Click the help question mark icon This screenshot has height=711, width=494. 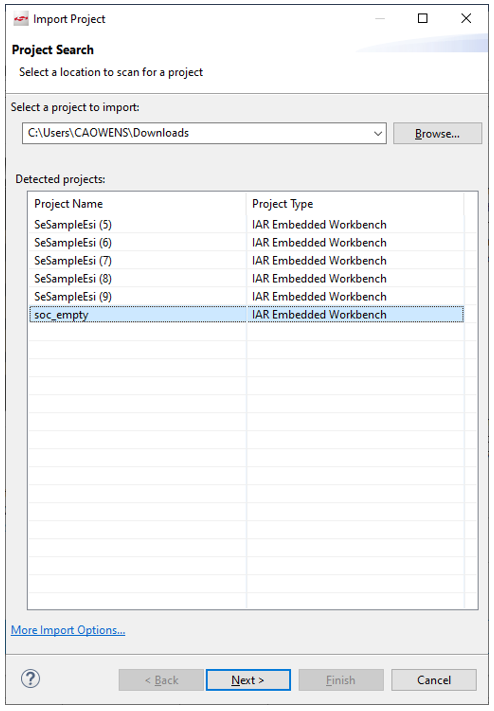tap(30, 679)
